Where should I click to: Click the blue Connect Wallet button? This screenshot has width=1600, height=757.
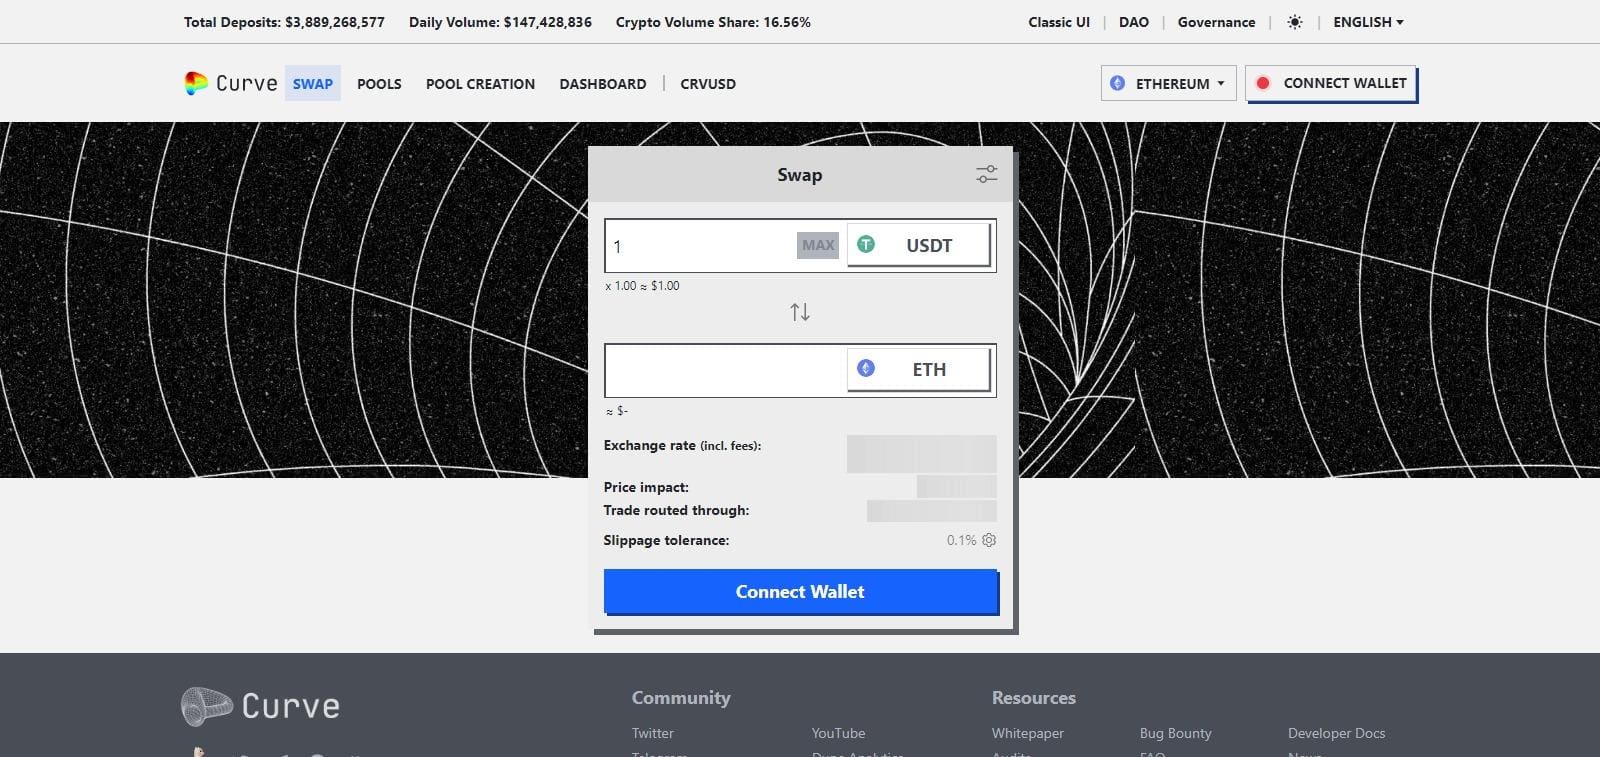[800, 591]
